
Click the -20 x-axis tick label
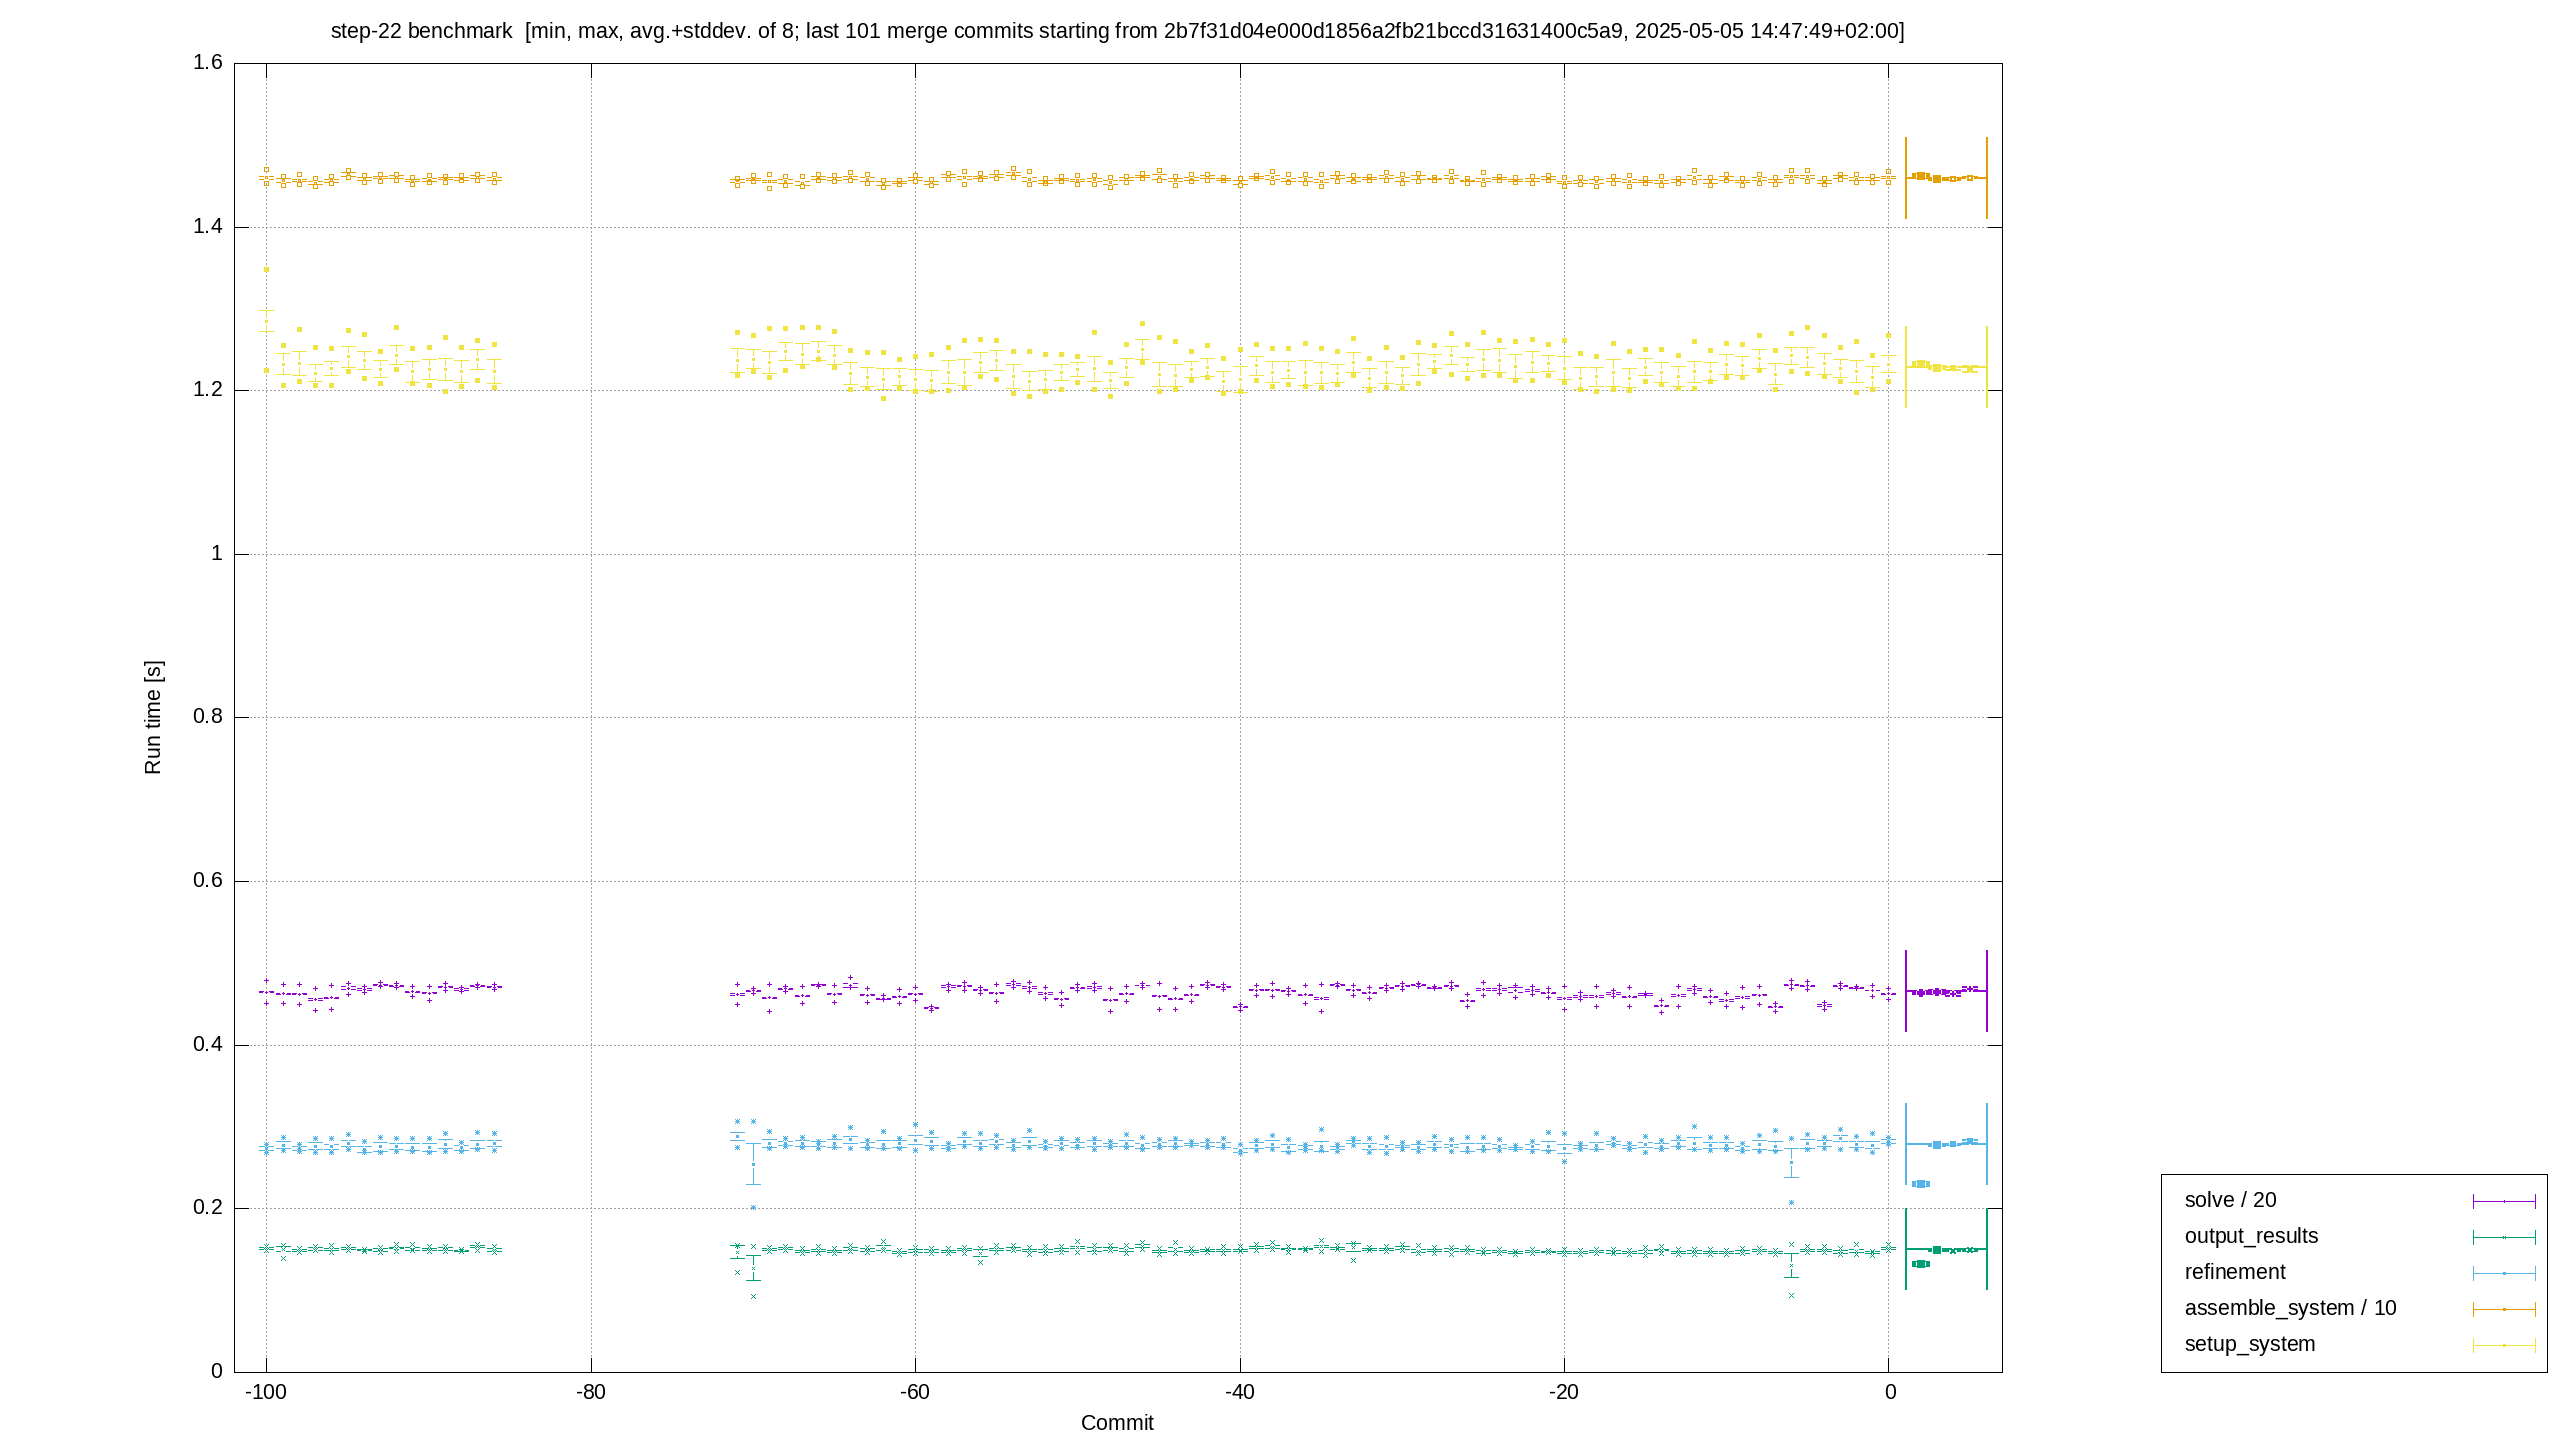pos(1564,1393)
